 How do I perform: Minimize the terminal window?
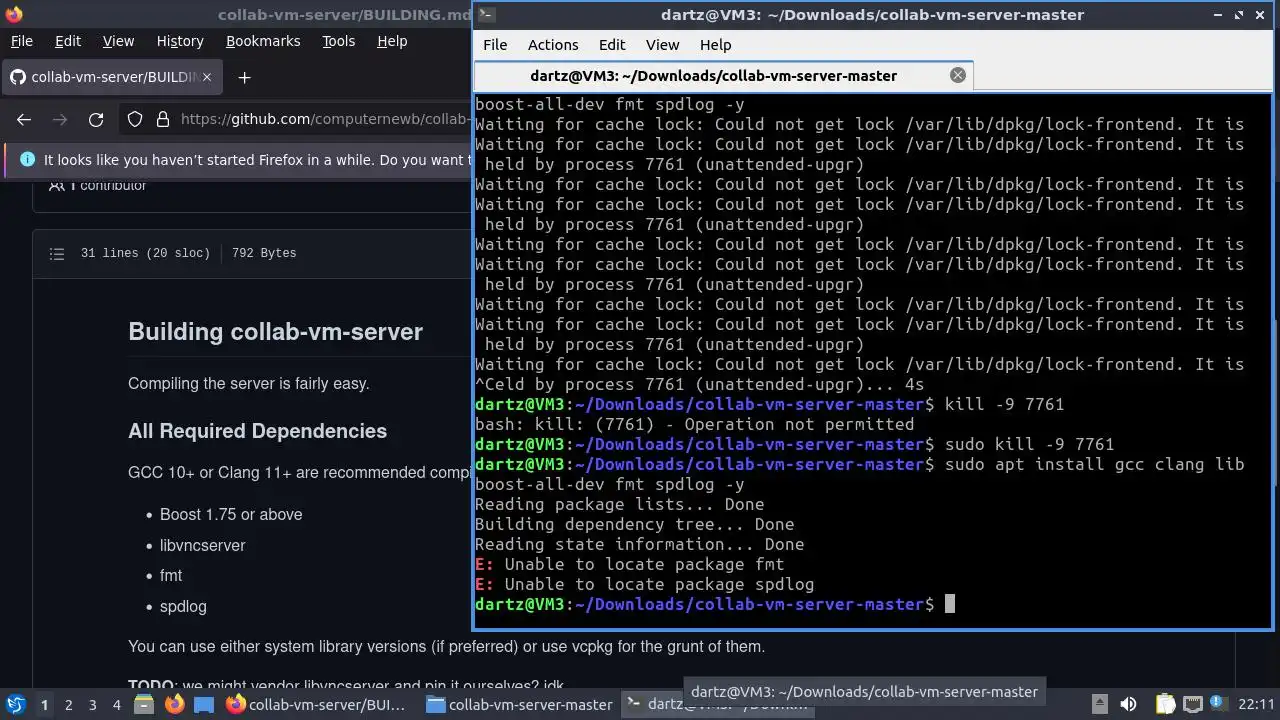(x=1218, y=15)
